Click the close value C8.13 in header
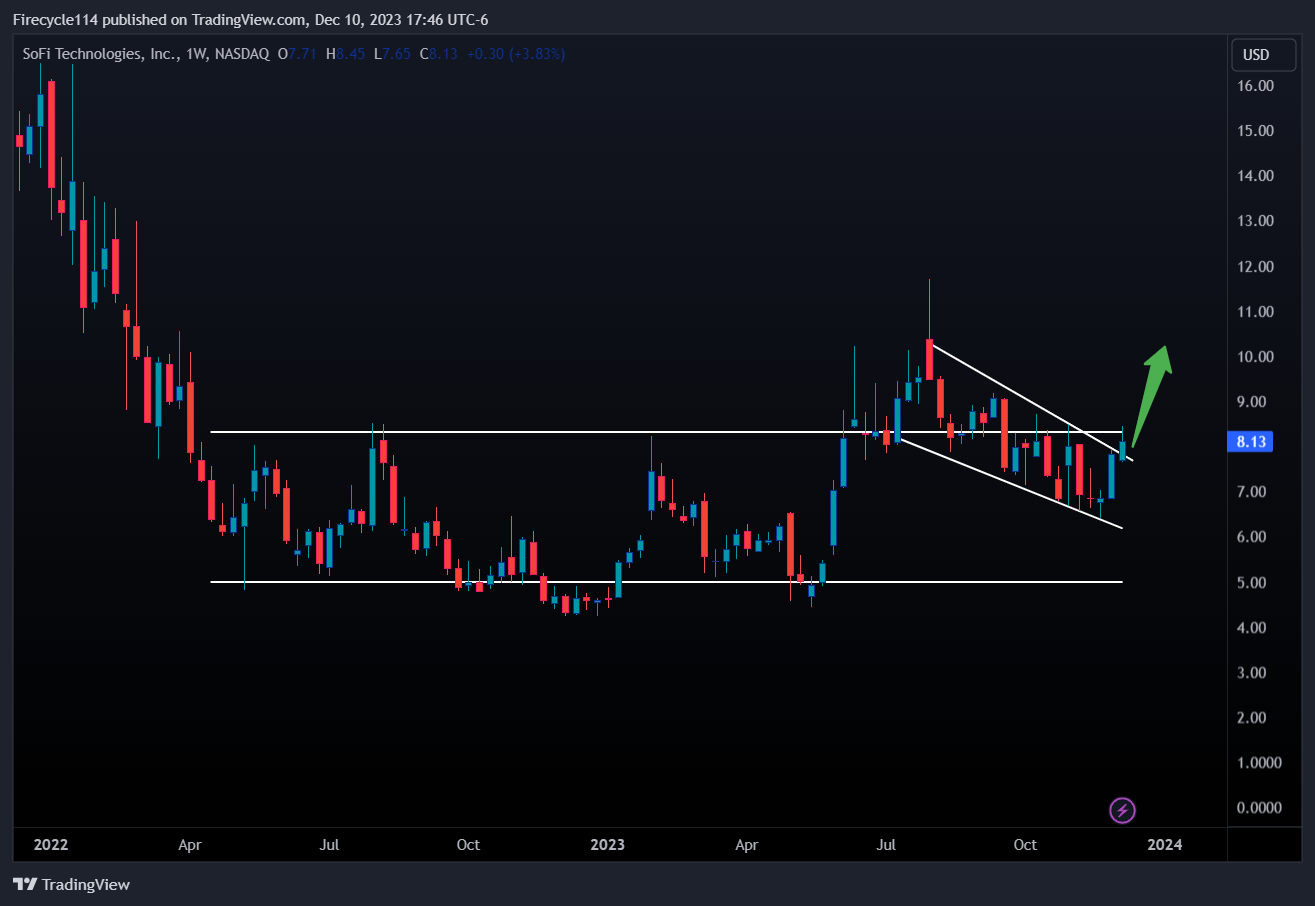 [439, 54]
